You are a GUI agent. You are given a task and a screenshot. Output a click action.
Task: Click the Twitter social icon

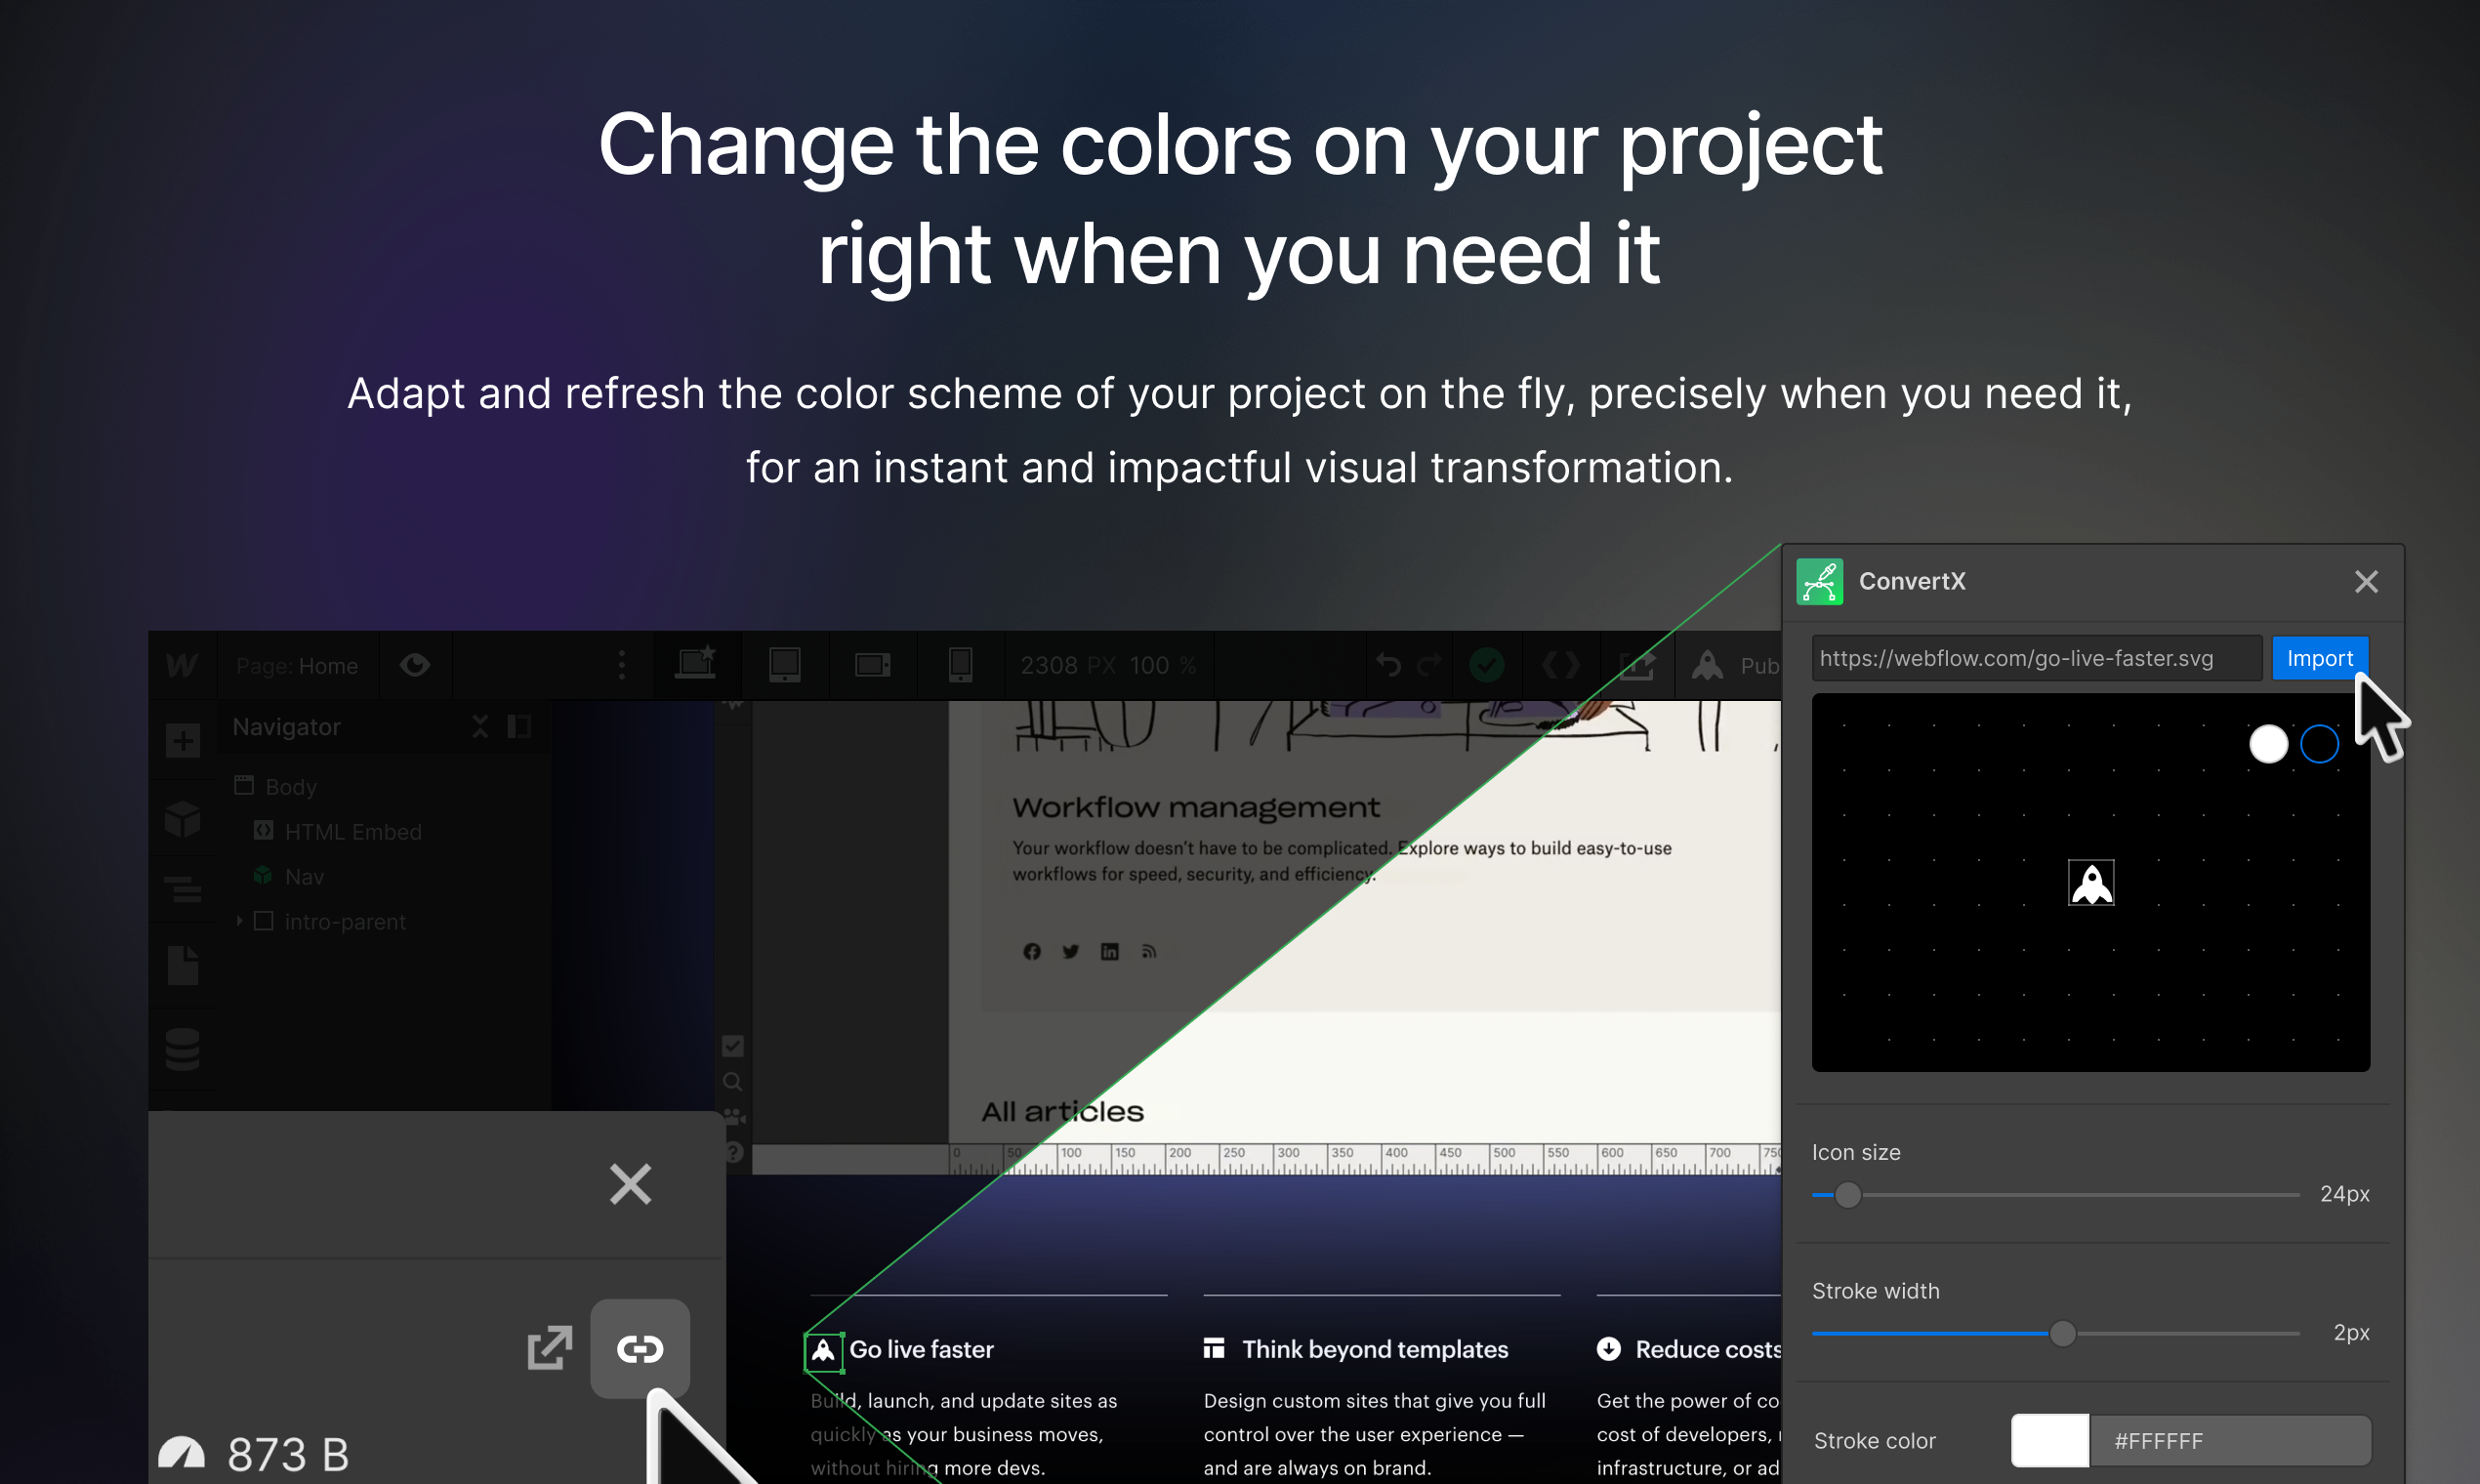pyautogui.click(x=1071, y=952)
